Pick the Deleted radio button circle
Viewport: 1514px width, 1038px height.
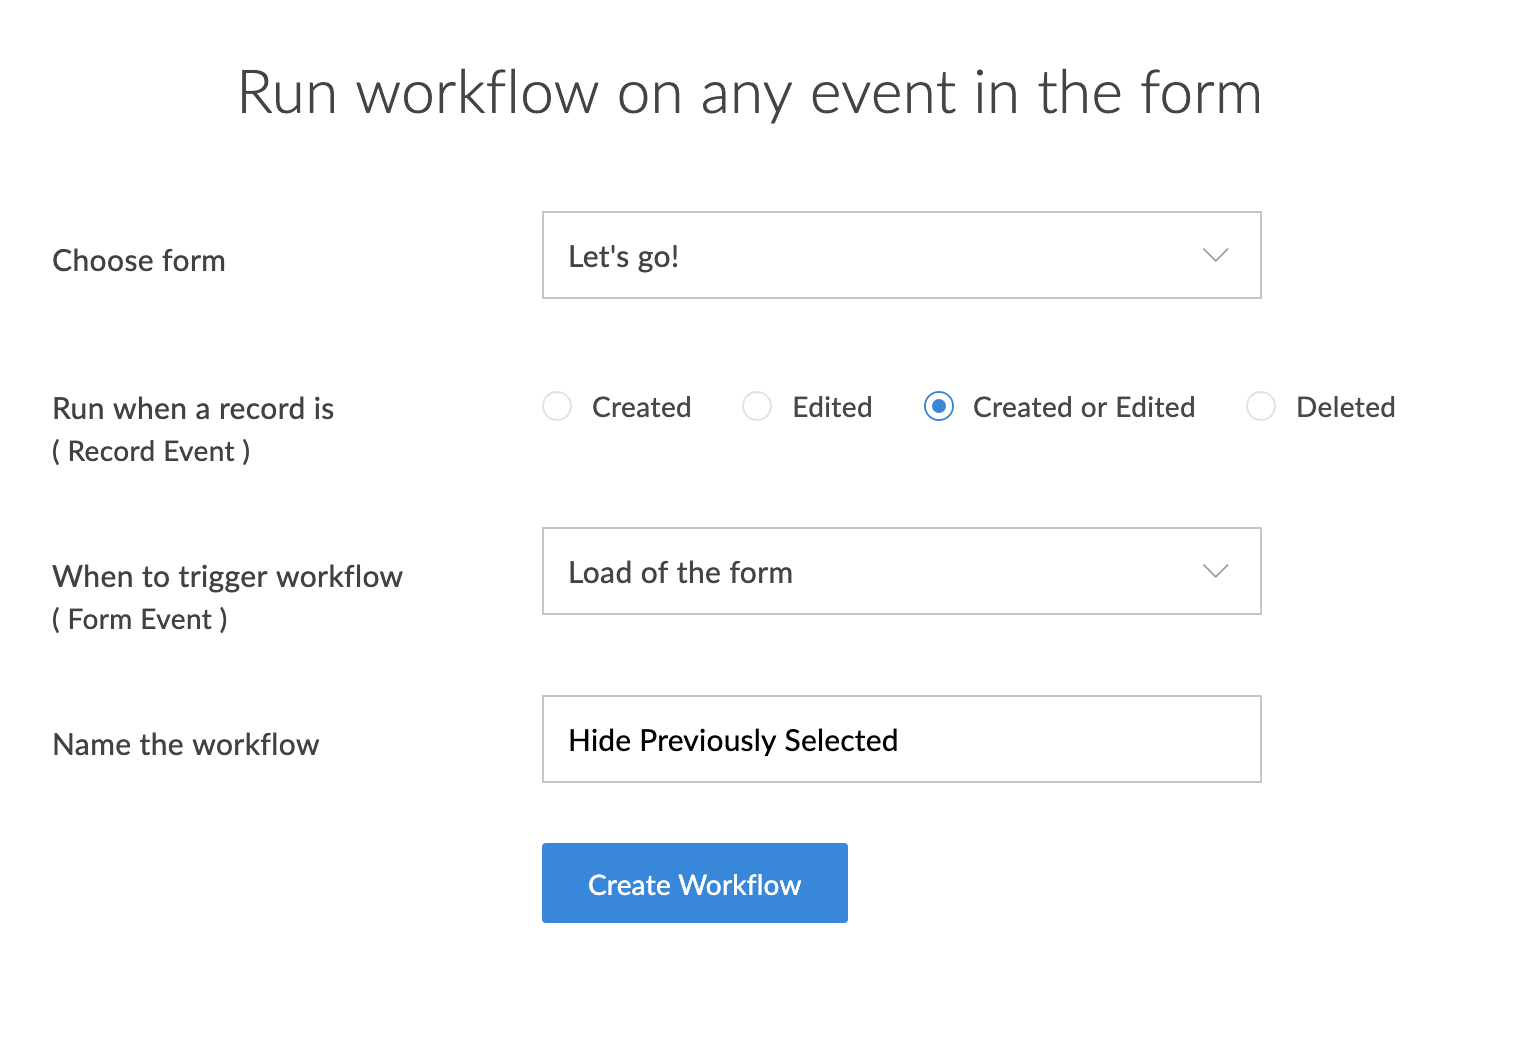(x=1261, y=407)
